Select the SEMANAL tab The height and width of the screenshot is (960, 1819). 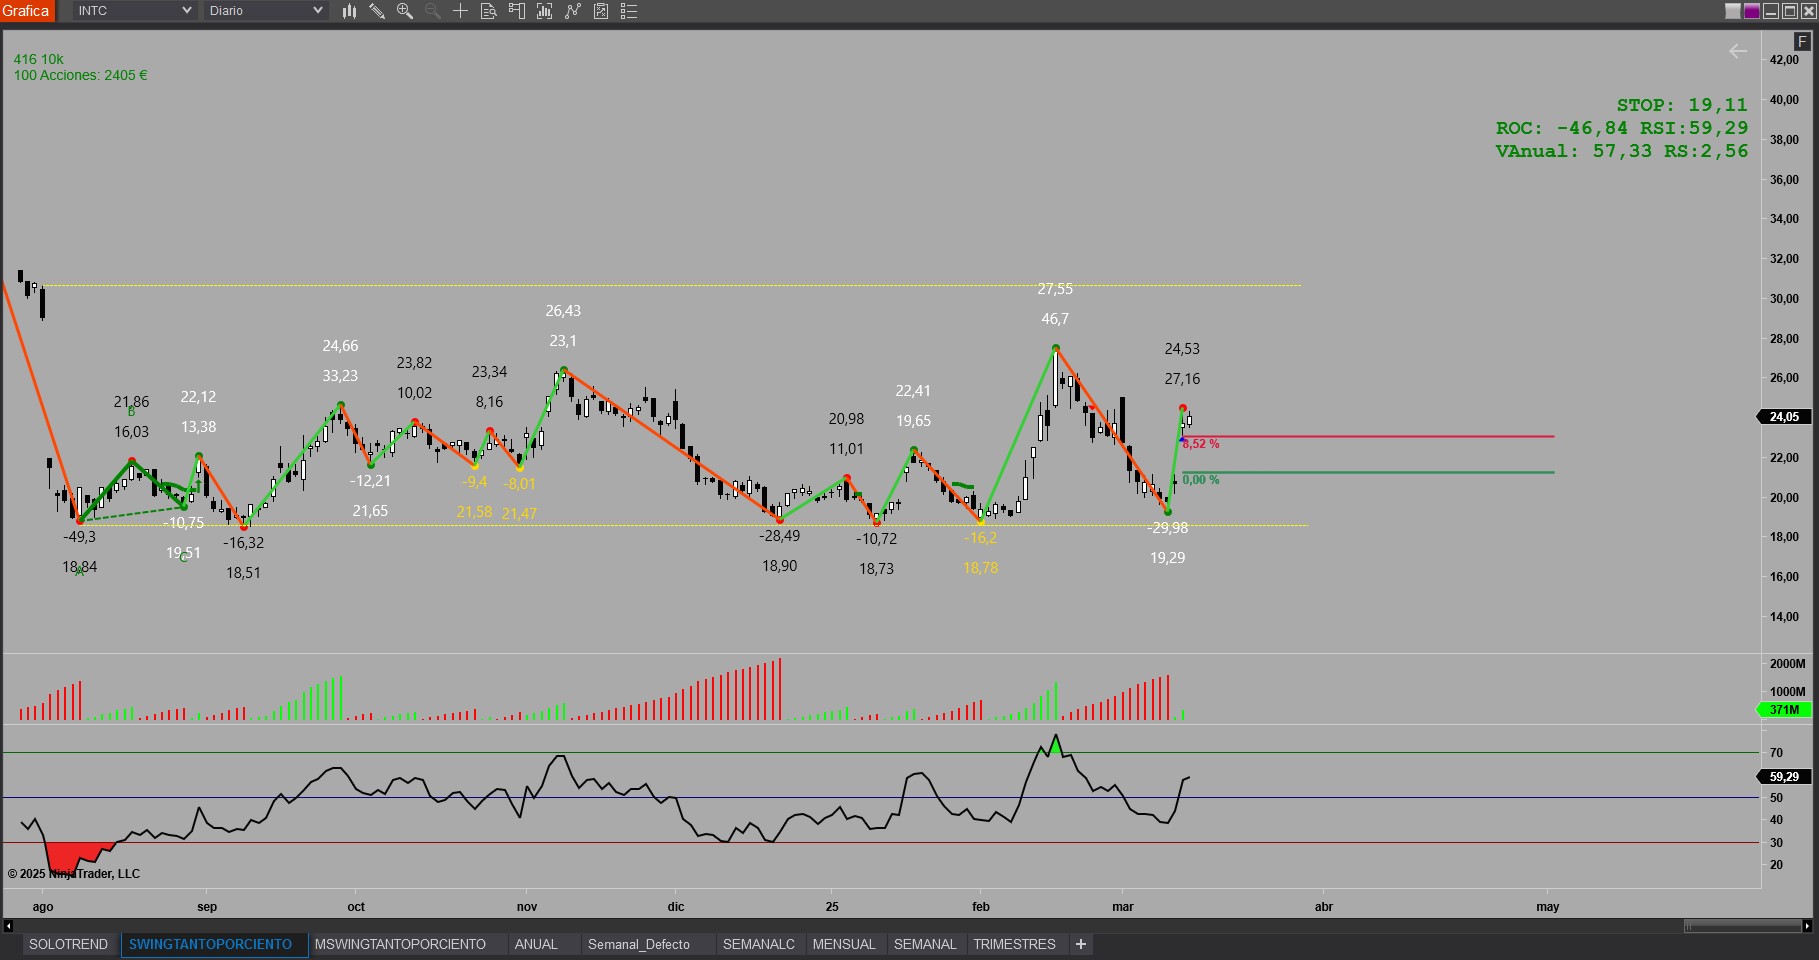(x=925, y=944)
